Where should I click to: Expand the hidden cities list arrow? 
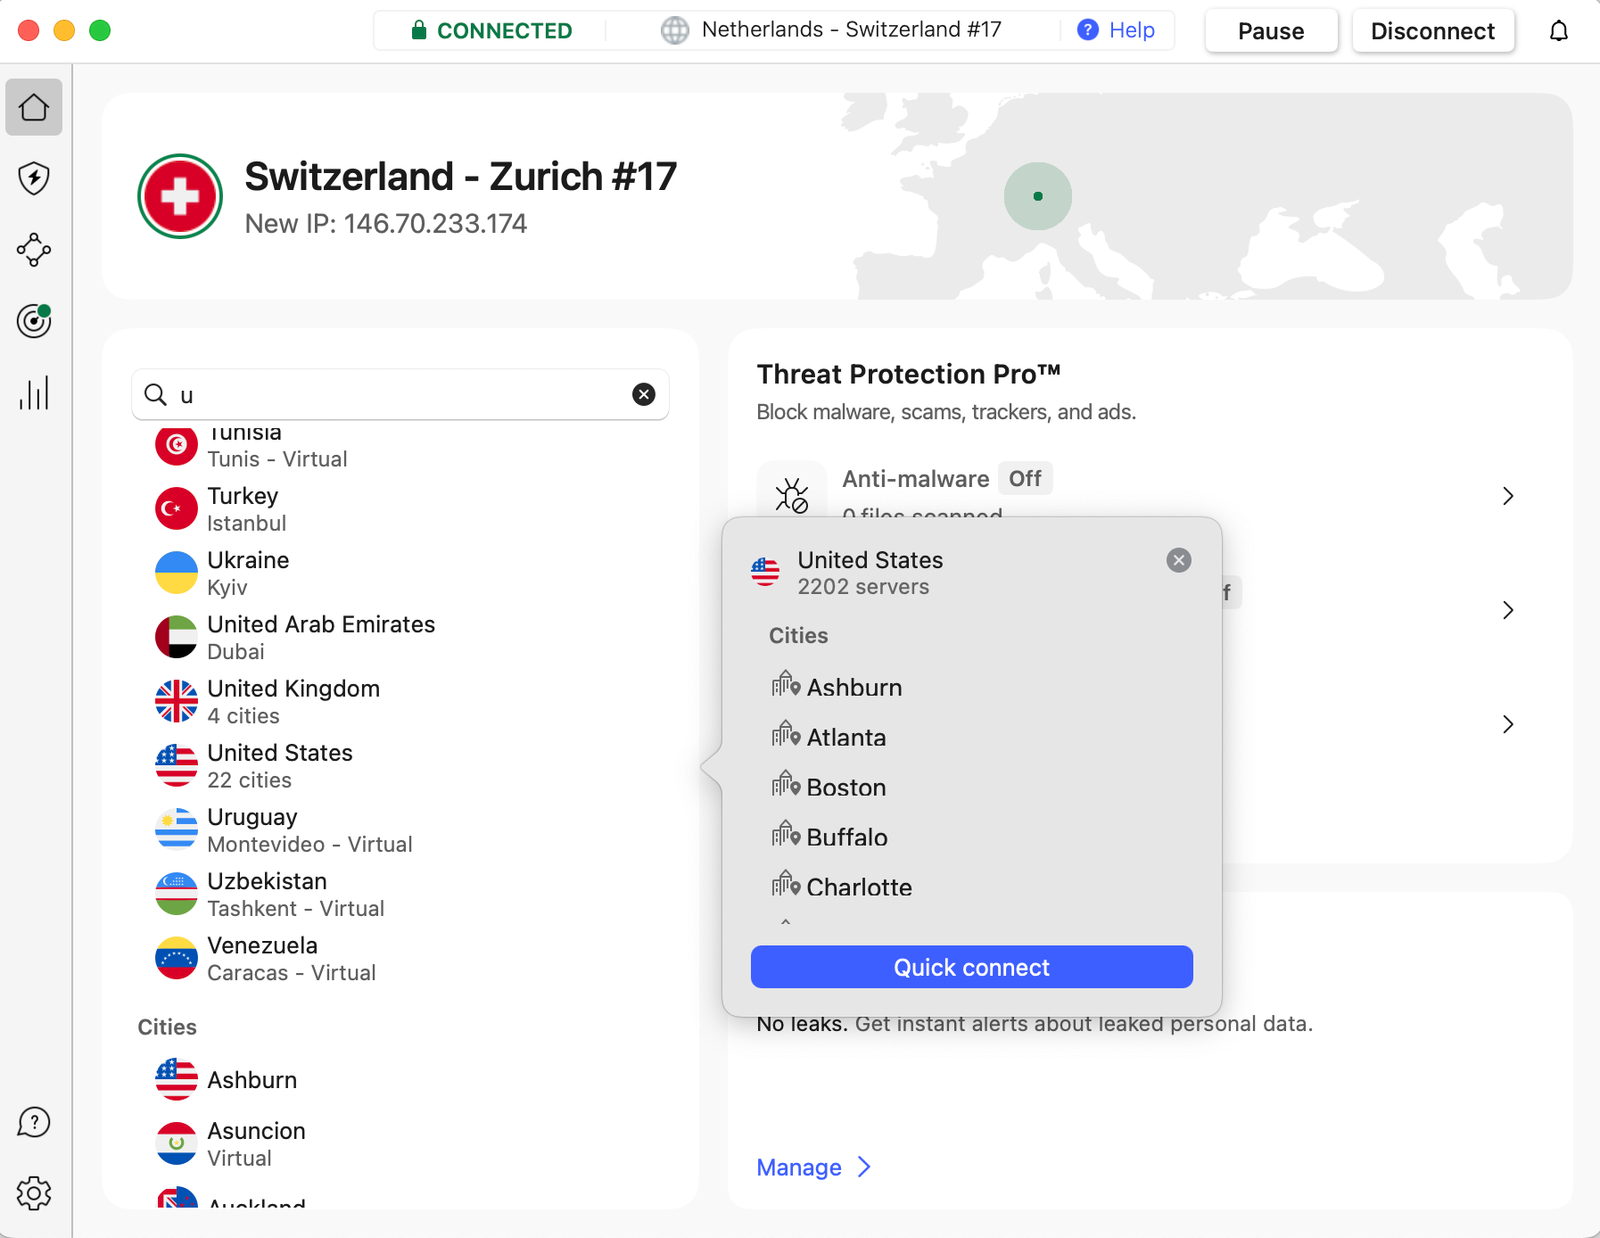click(786, 922)
